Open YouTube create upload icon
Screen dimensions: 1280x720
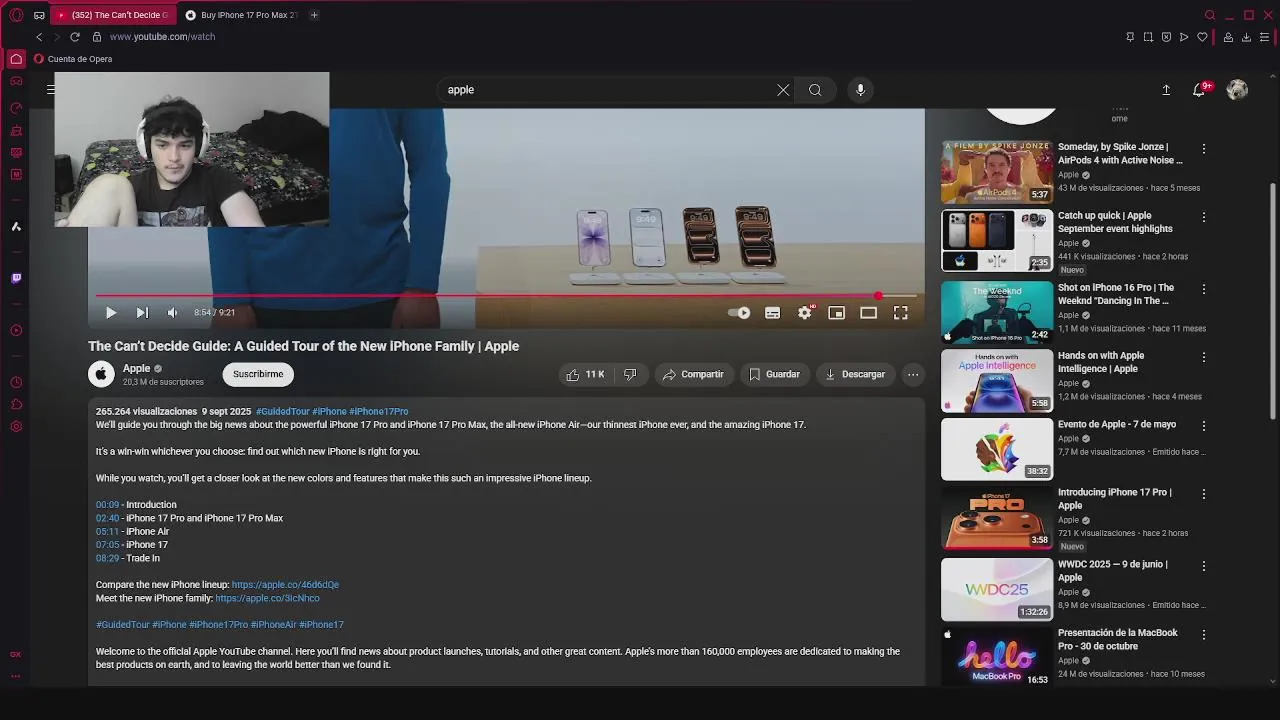click(1166, 90)
